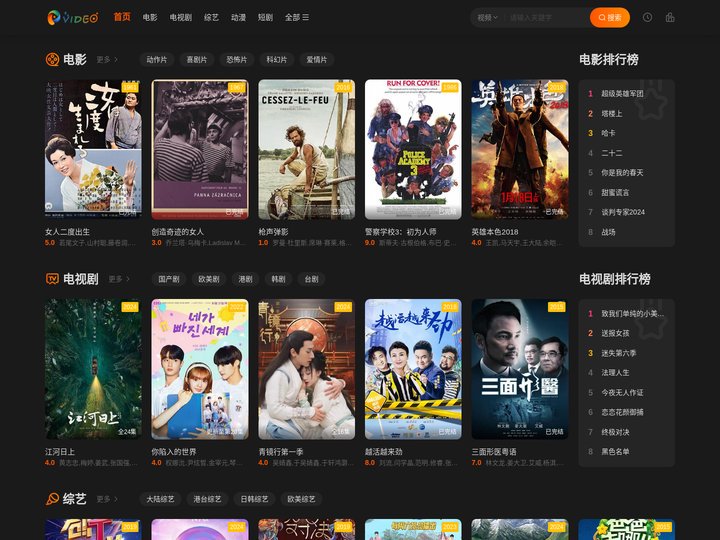Open the 短剧 navigation item

click(x=265, y=17)
